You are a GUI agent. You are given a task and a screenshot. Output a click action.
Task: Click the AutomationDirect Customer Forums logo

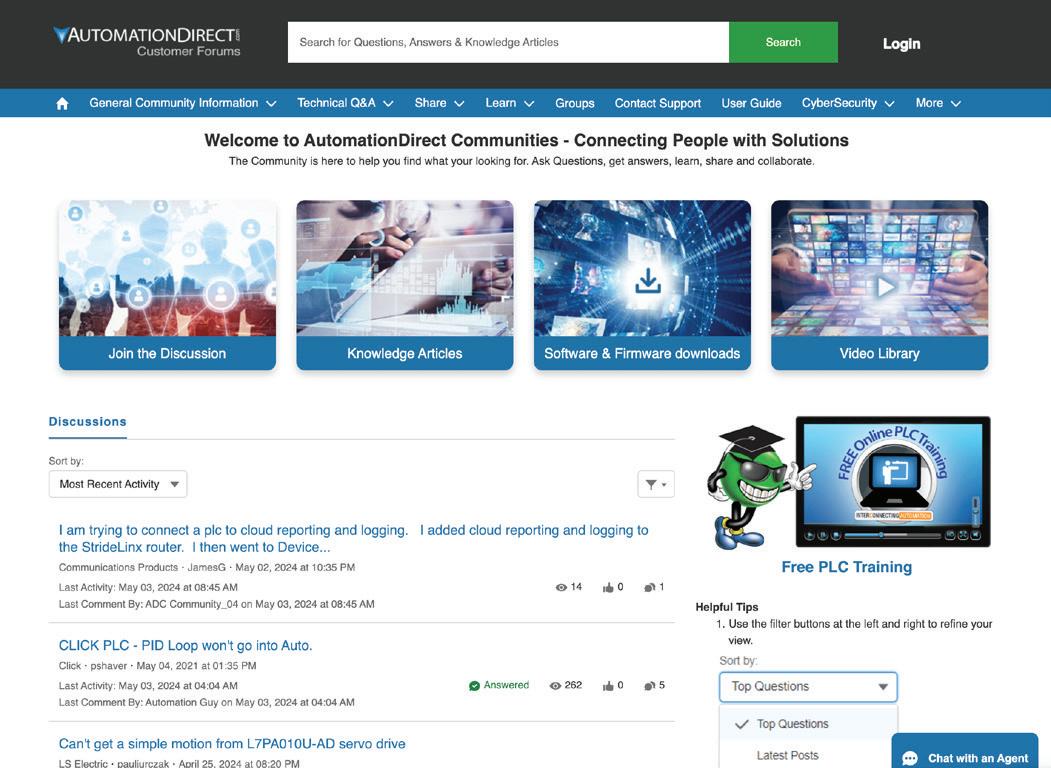147,42
